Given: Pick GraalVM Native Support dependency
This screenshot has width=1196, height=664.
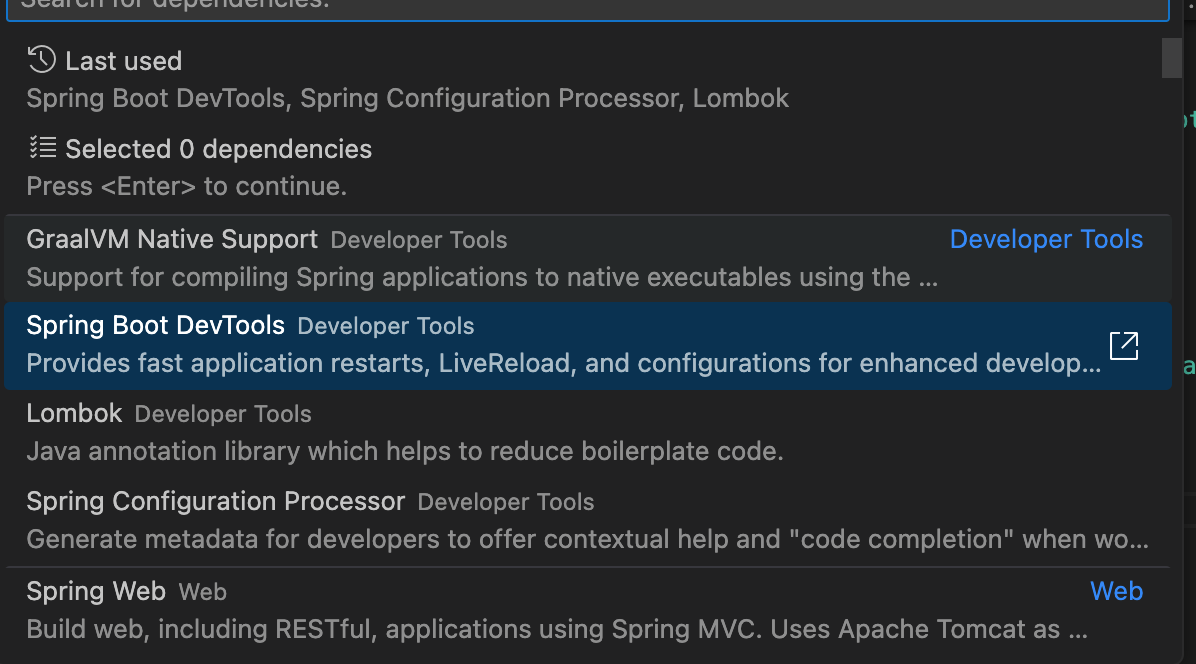Looking at the screenshot, I should (172, 240).
